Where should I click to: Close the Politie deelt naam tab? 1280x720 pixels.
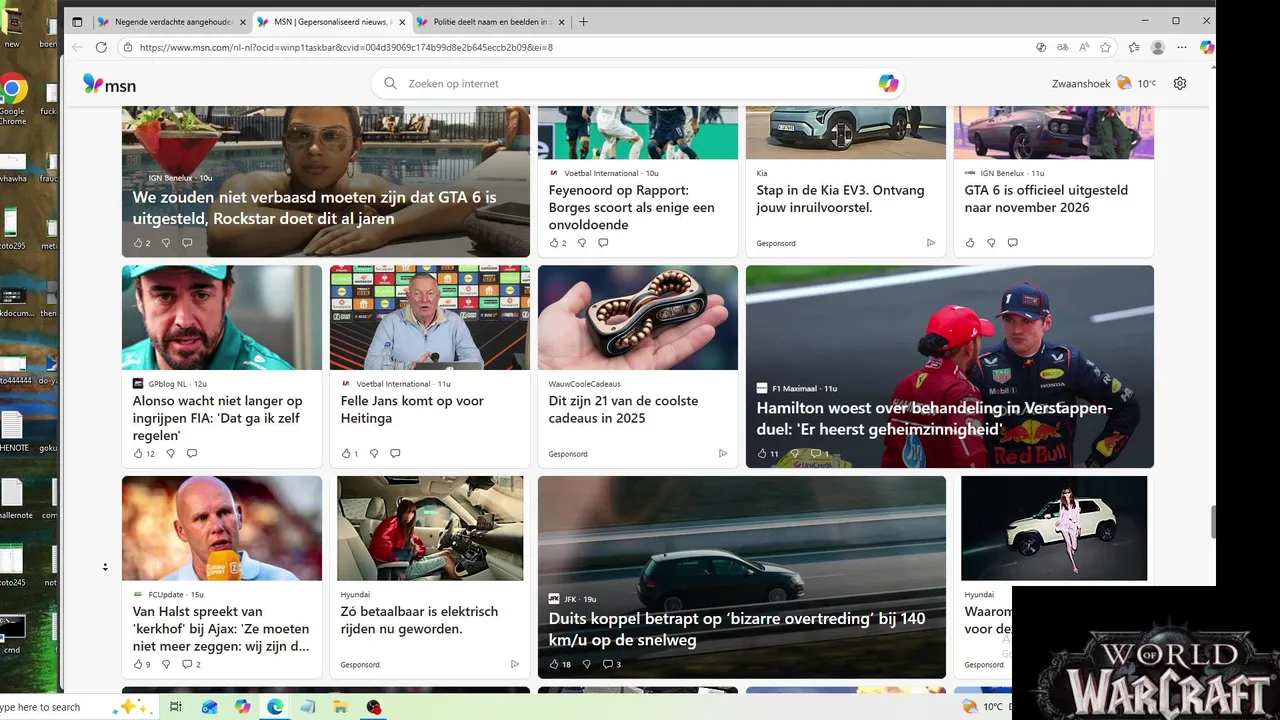click(562, 21)
